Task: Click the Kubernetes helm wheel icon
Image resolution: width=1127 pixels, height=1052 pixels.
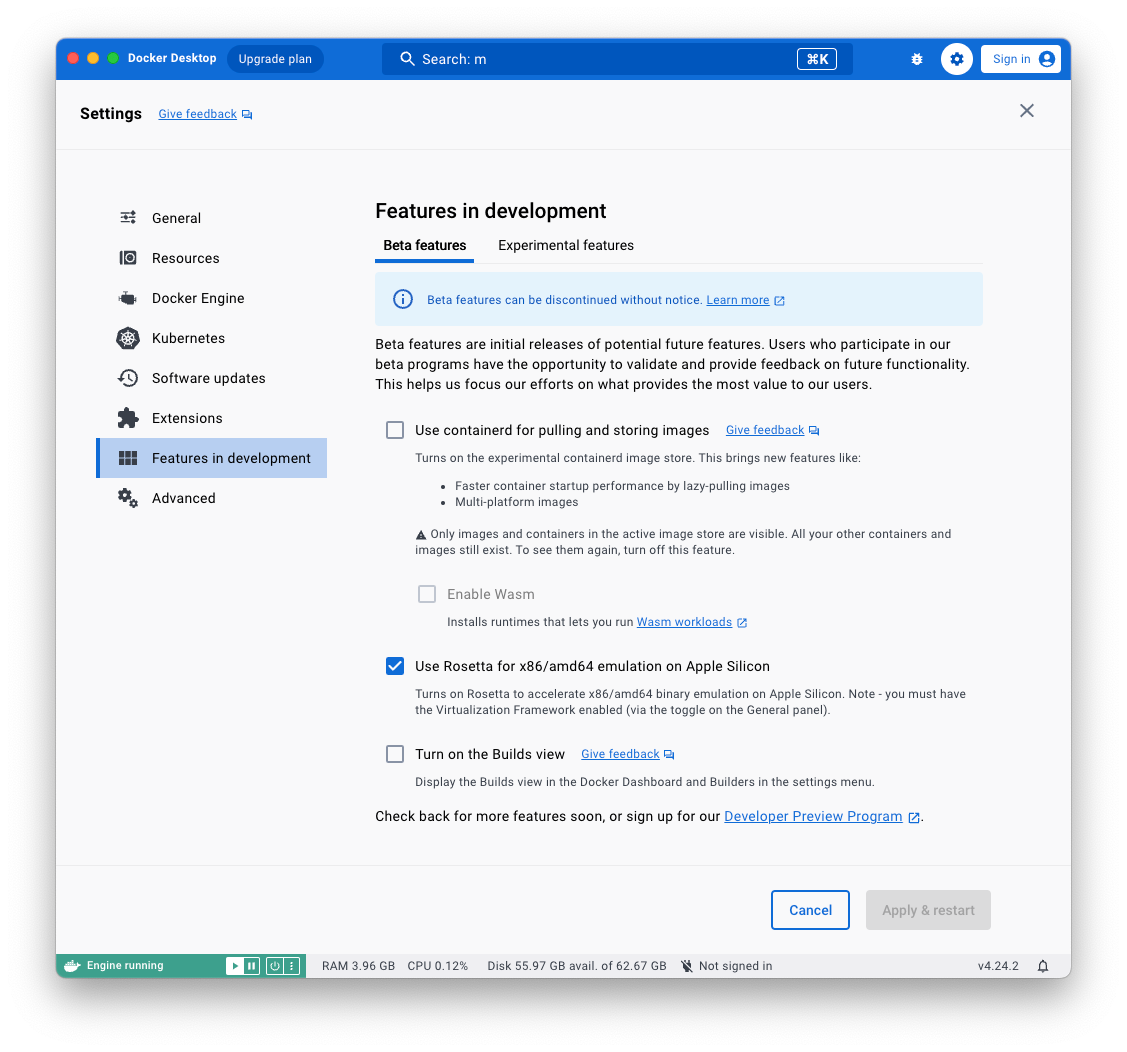Action: [128, 338]
